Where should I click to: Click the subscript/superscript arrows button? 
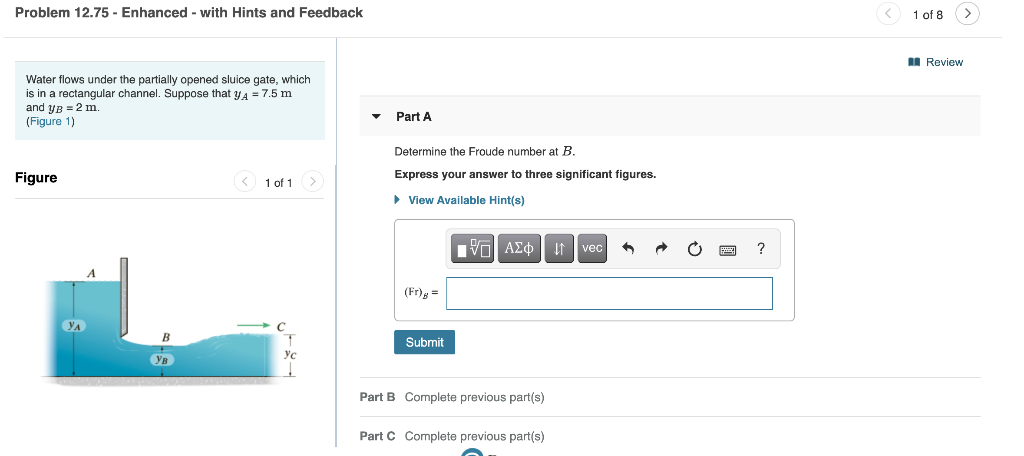click(x=560, y=248)
